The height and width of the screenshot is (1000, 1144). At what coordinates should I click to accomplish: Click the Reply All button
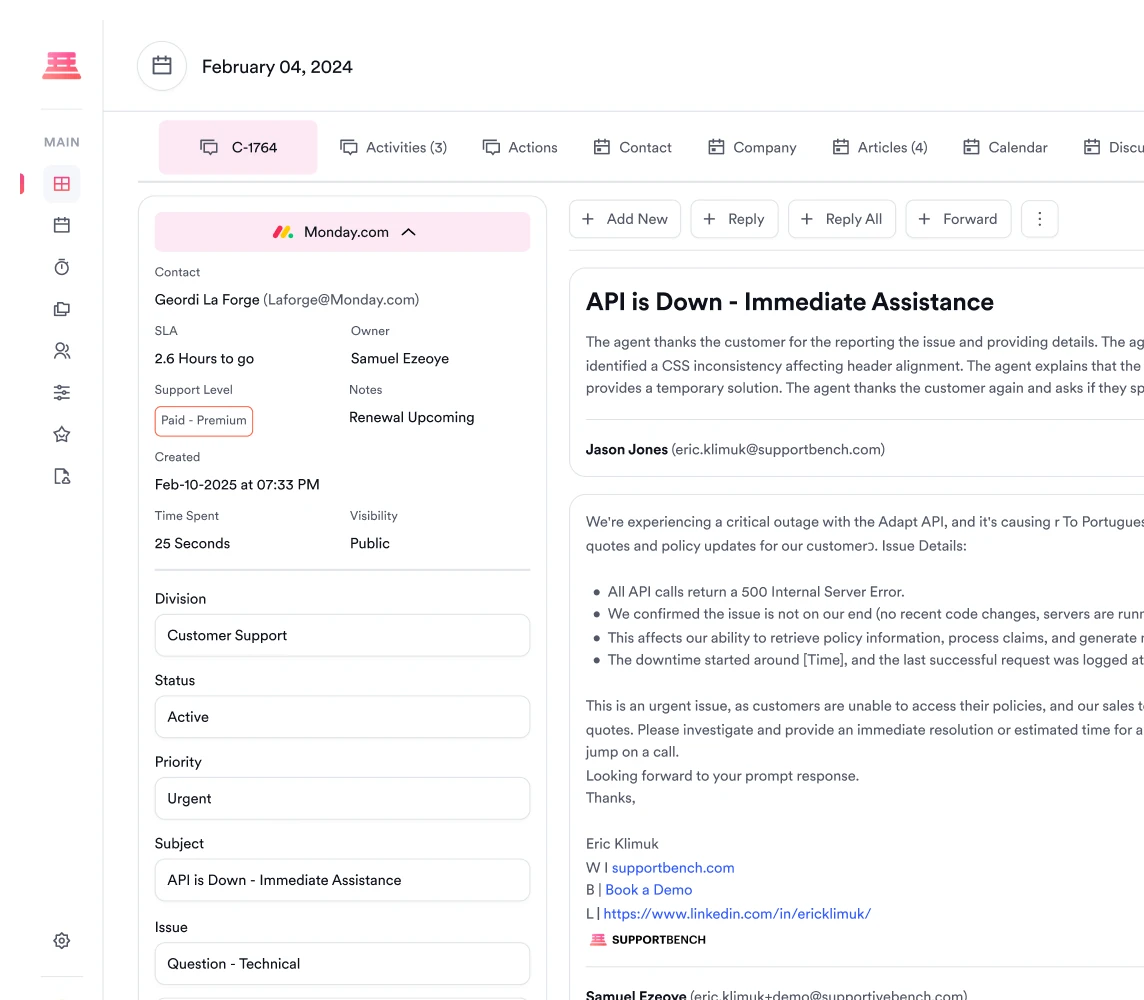click(x=841, y=219)
